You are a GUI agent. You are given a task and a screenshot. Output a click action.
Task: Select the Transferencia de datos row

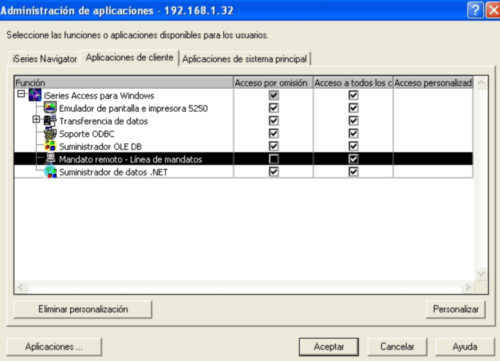click(x=243, y=121)
